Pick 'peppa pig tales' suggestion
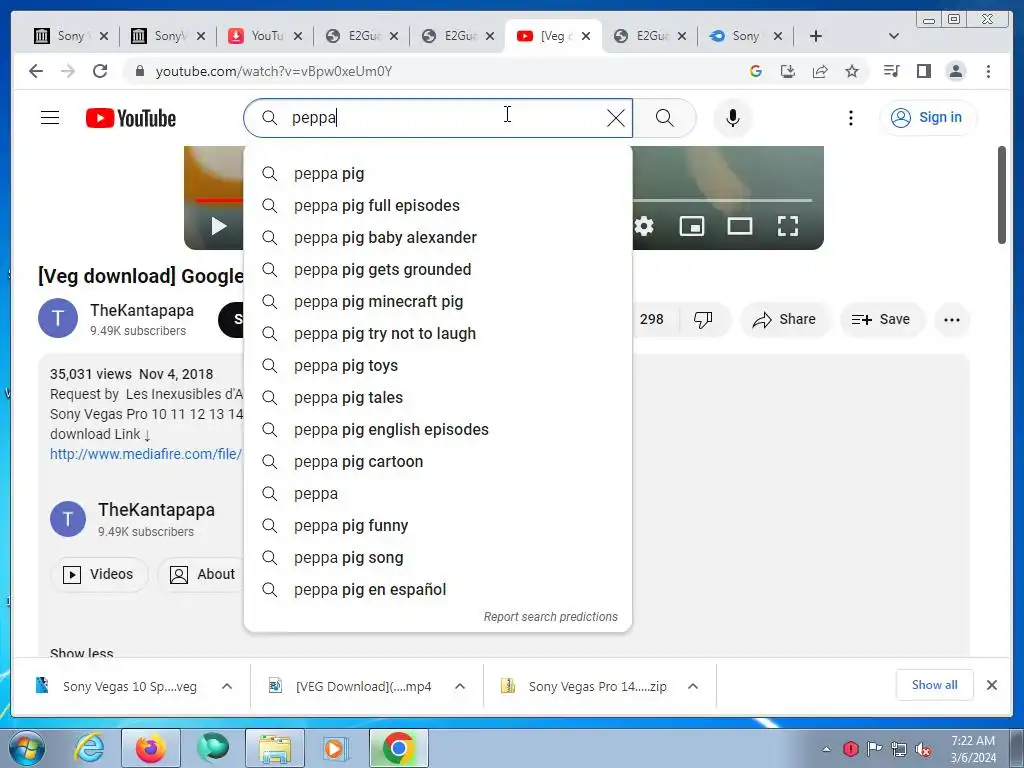This screenshot has width=1024, height=768. (x=438, y=398)
